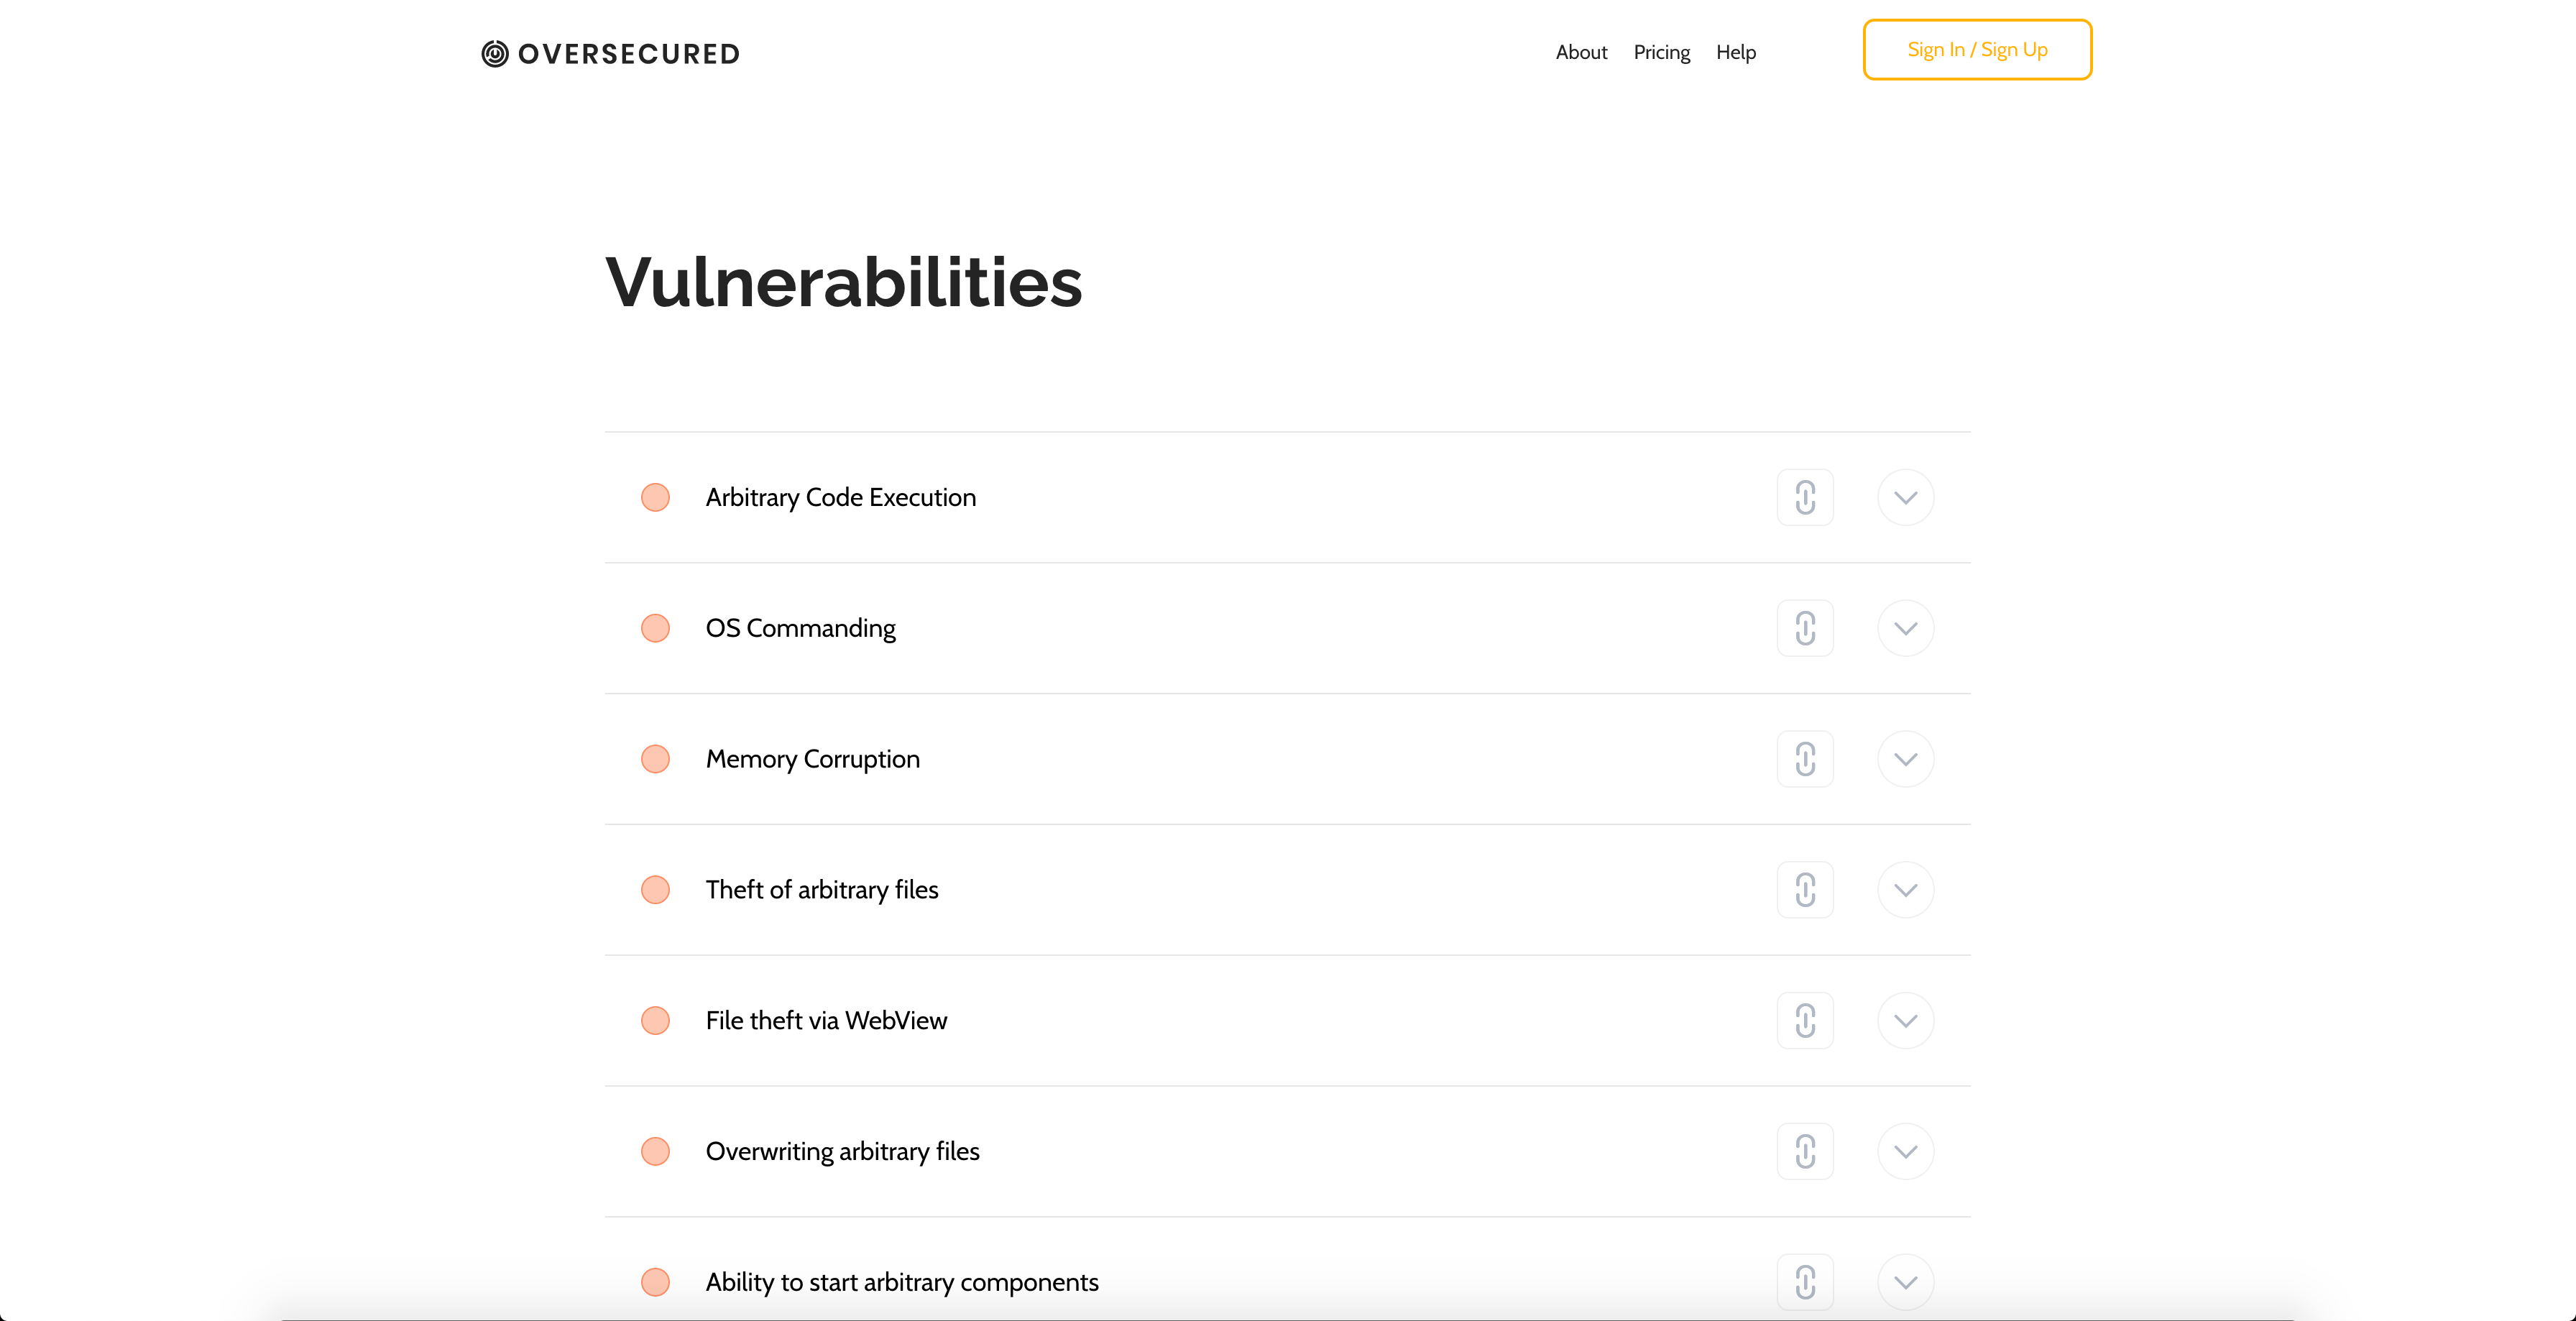Toggle the orange indicator next to OS Commanding
2576x1321 pixels.
pos(656,628)
